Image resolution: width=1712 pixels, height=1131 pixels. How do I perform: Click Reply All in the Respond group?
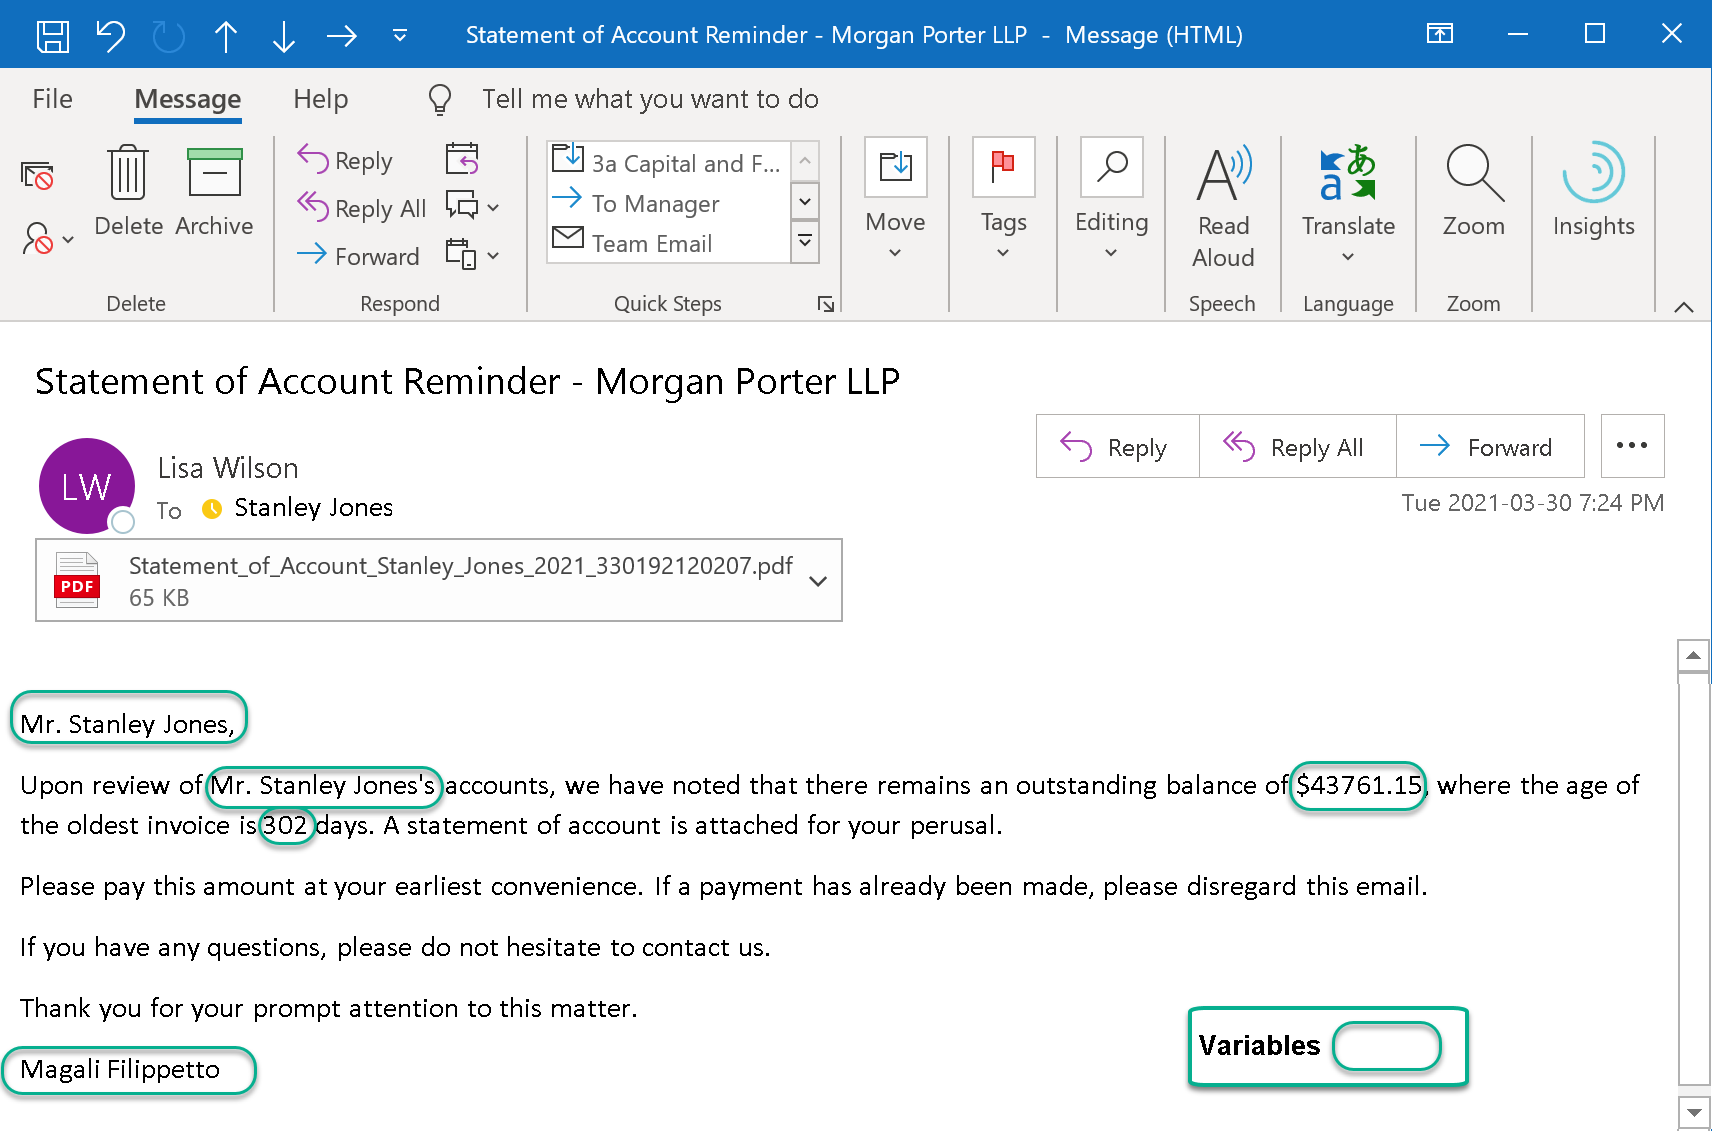tap(362, 208)
